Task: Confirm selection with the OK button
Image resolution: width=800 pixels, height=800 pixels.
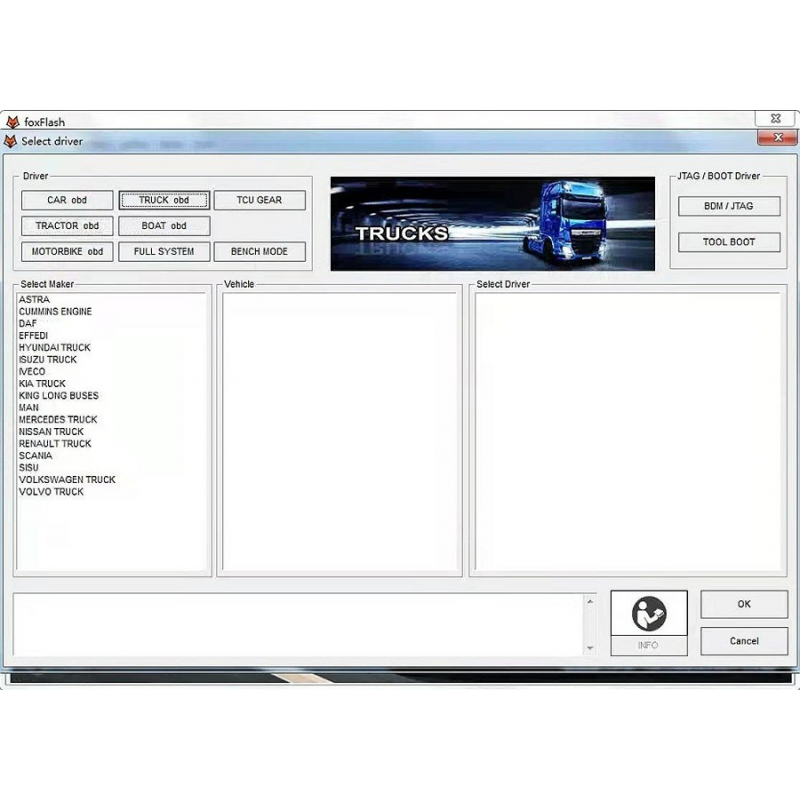Action: tap(743, 604)
